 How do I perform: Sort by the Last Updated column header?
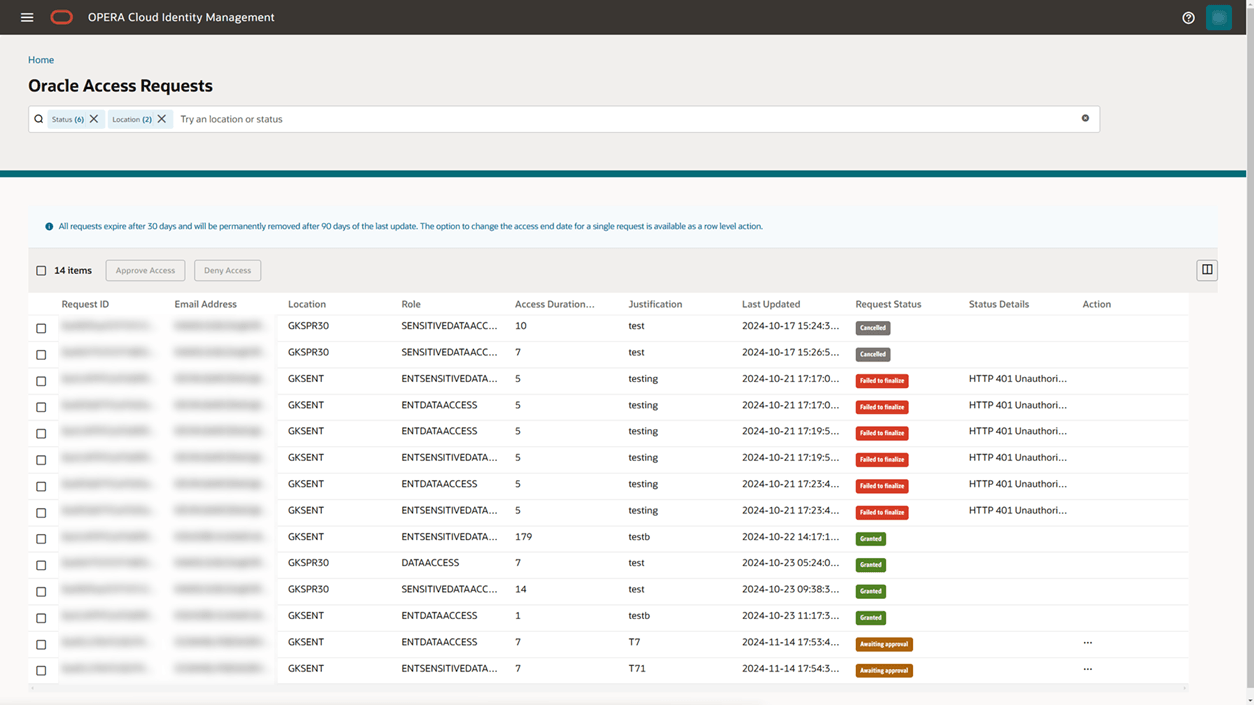point(771,304)
